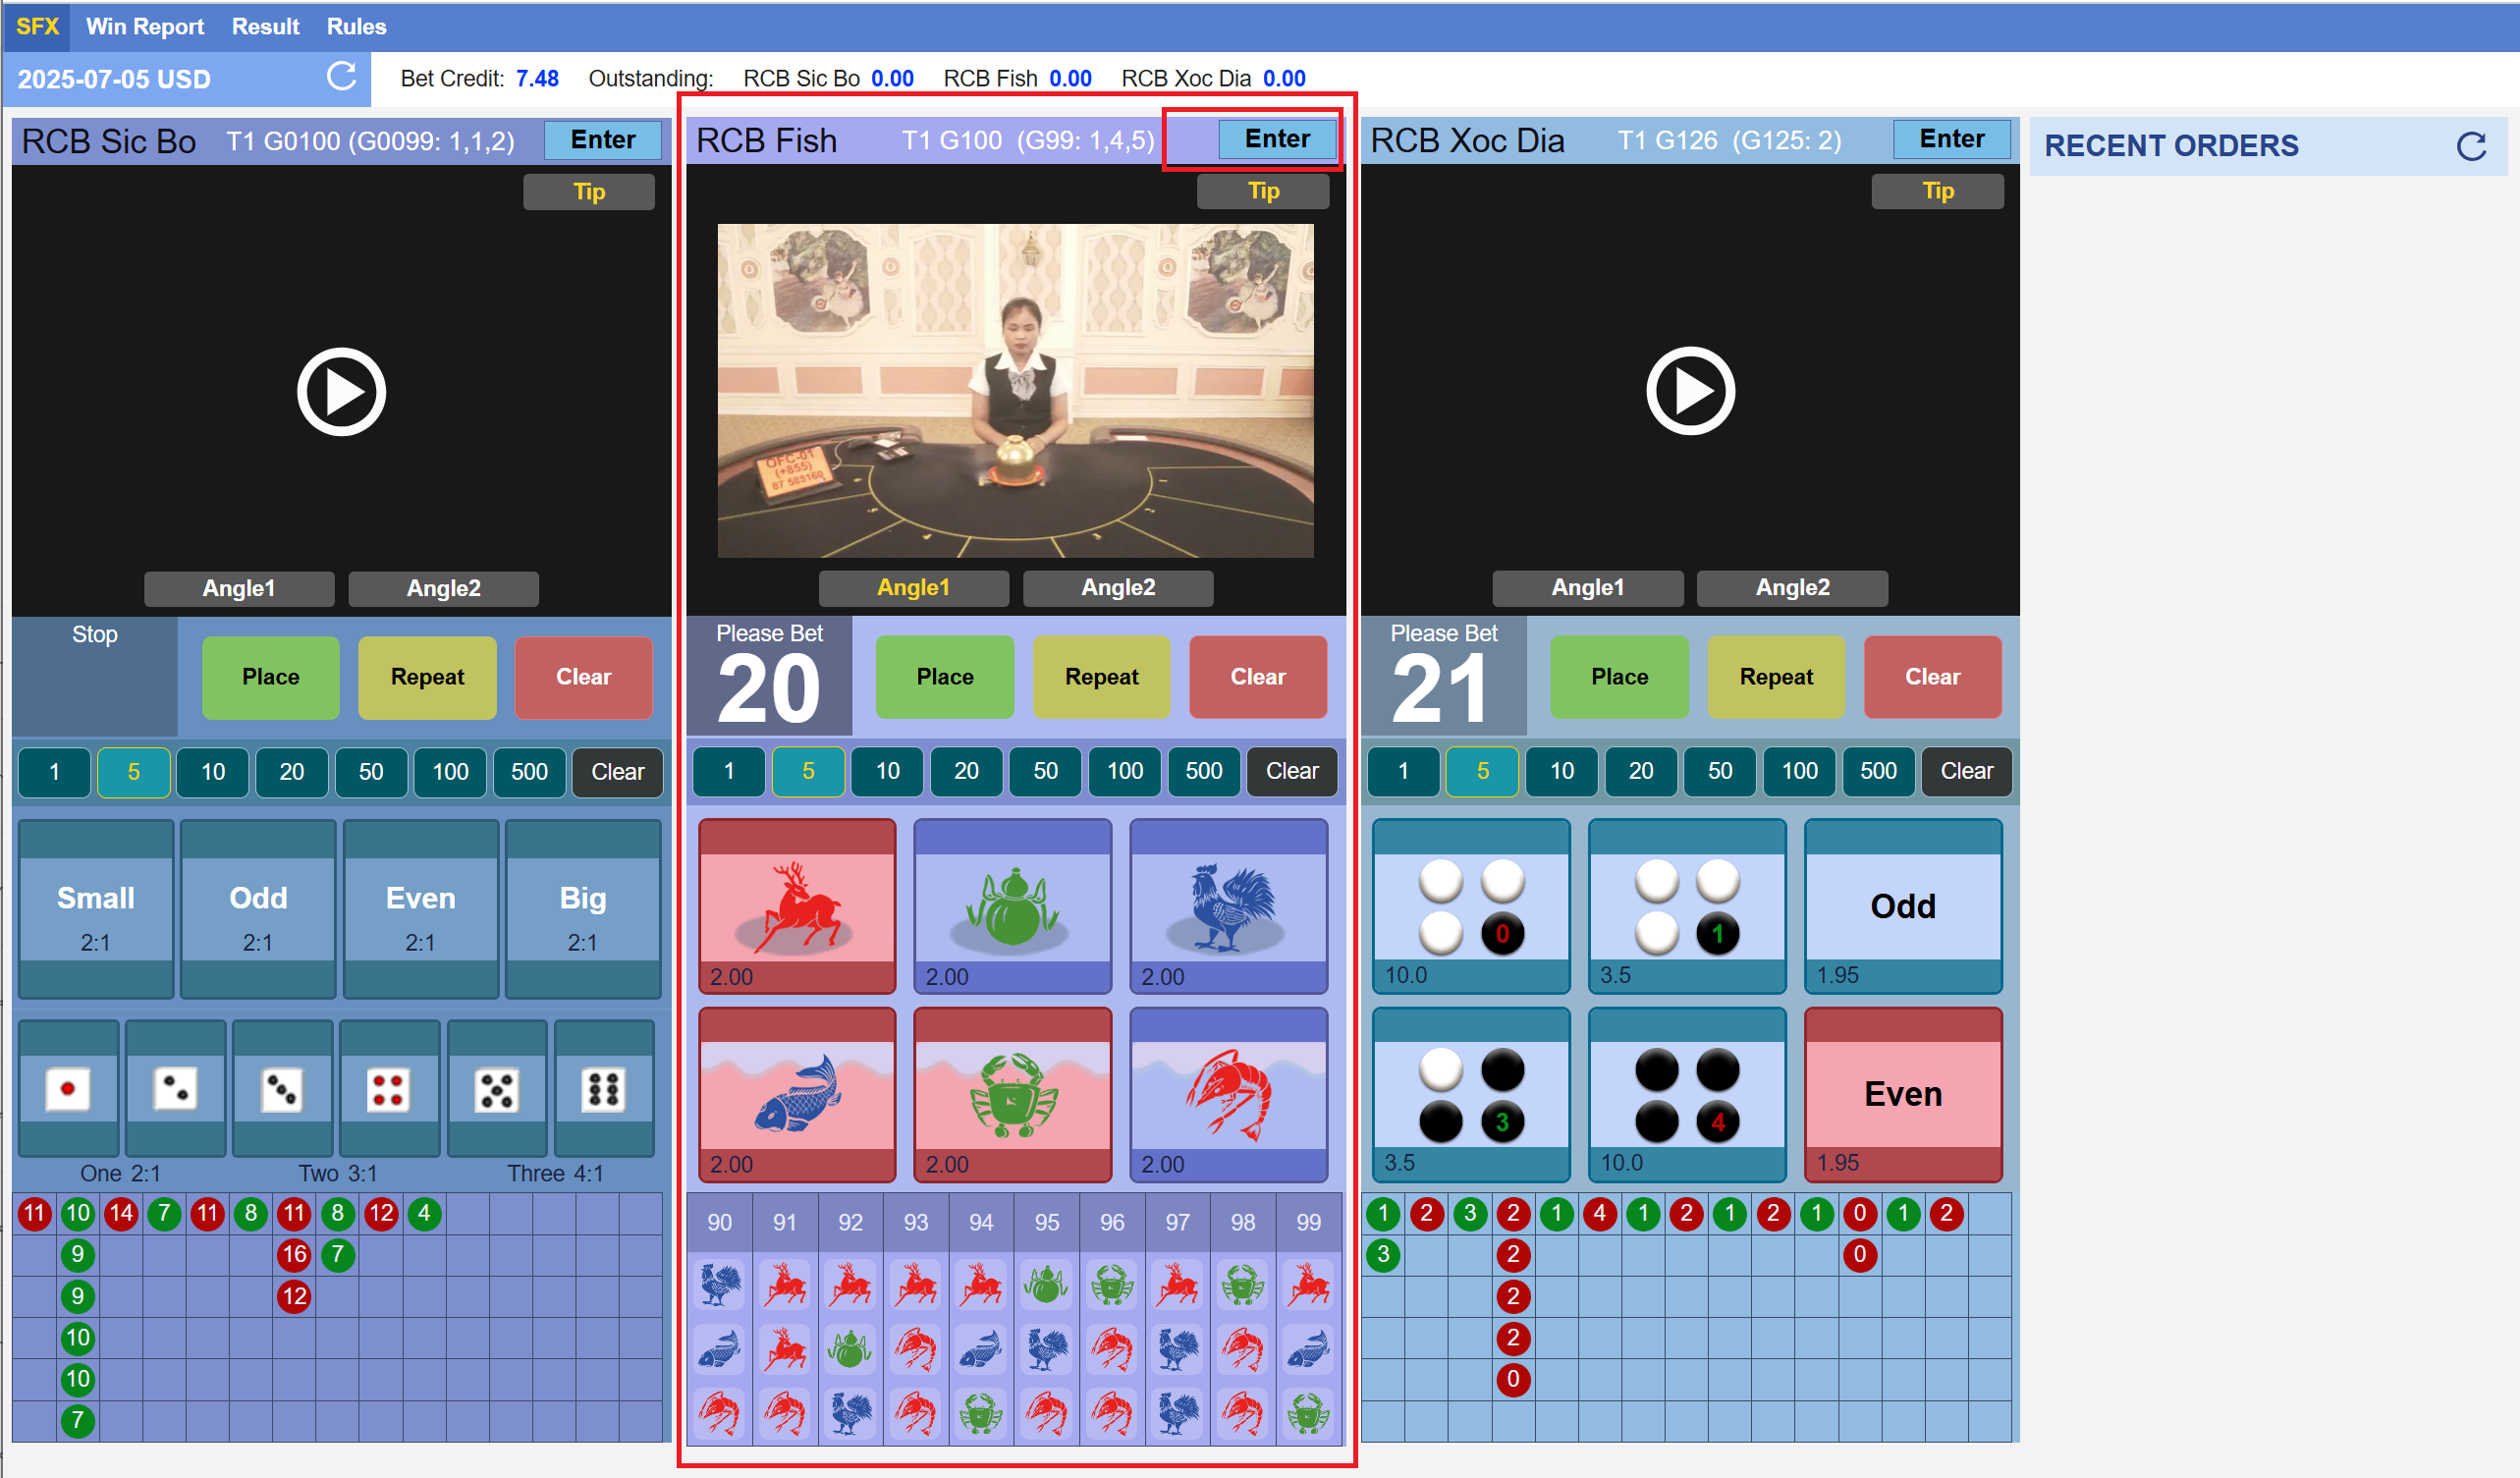
Task: Switch RCB Fish to Angle1
Action: [x=913, y=587]
